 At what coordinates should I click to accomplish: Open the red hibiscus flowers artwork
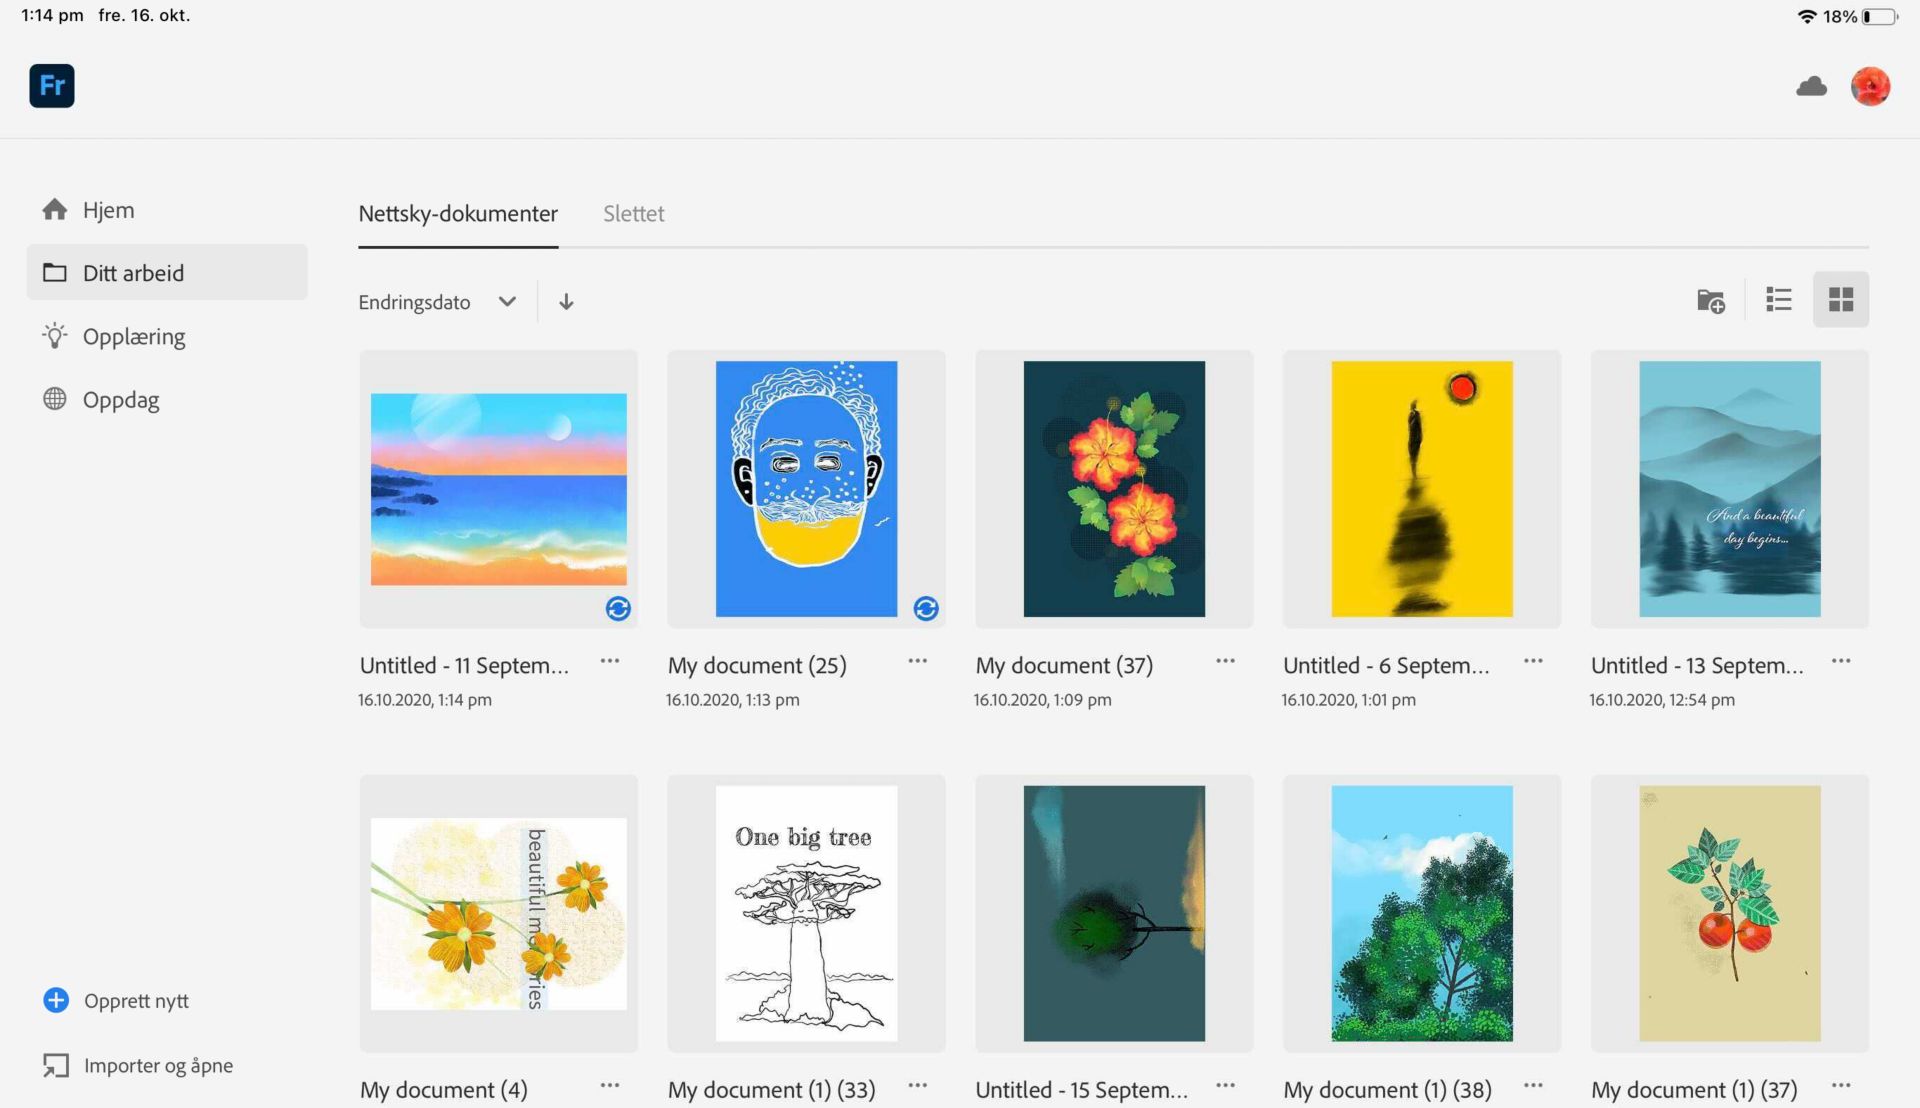(x=1114, y=489)
